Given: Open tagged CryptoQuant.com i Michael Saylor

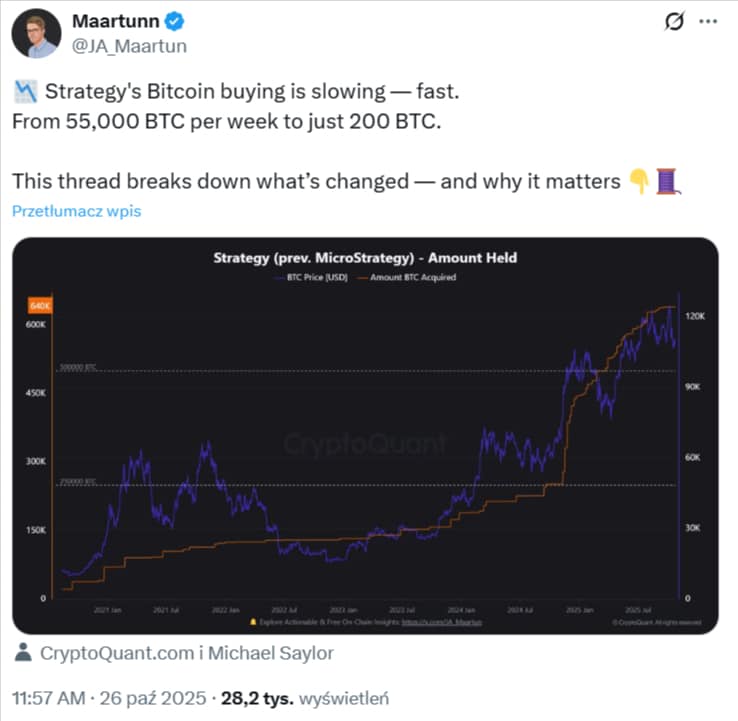Looking at the screenshot, I should [x=186, y=653].
